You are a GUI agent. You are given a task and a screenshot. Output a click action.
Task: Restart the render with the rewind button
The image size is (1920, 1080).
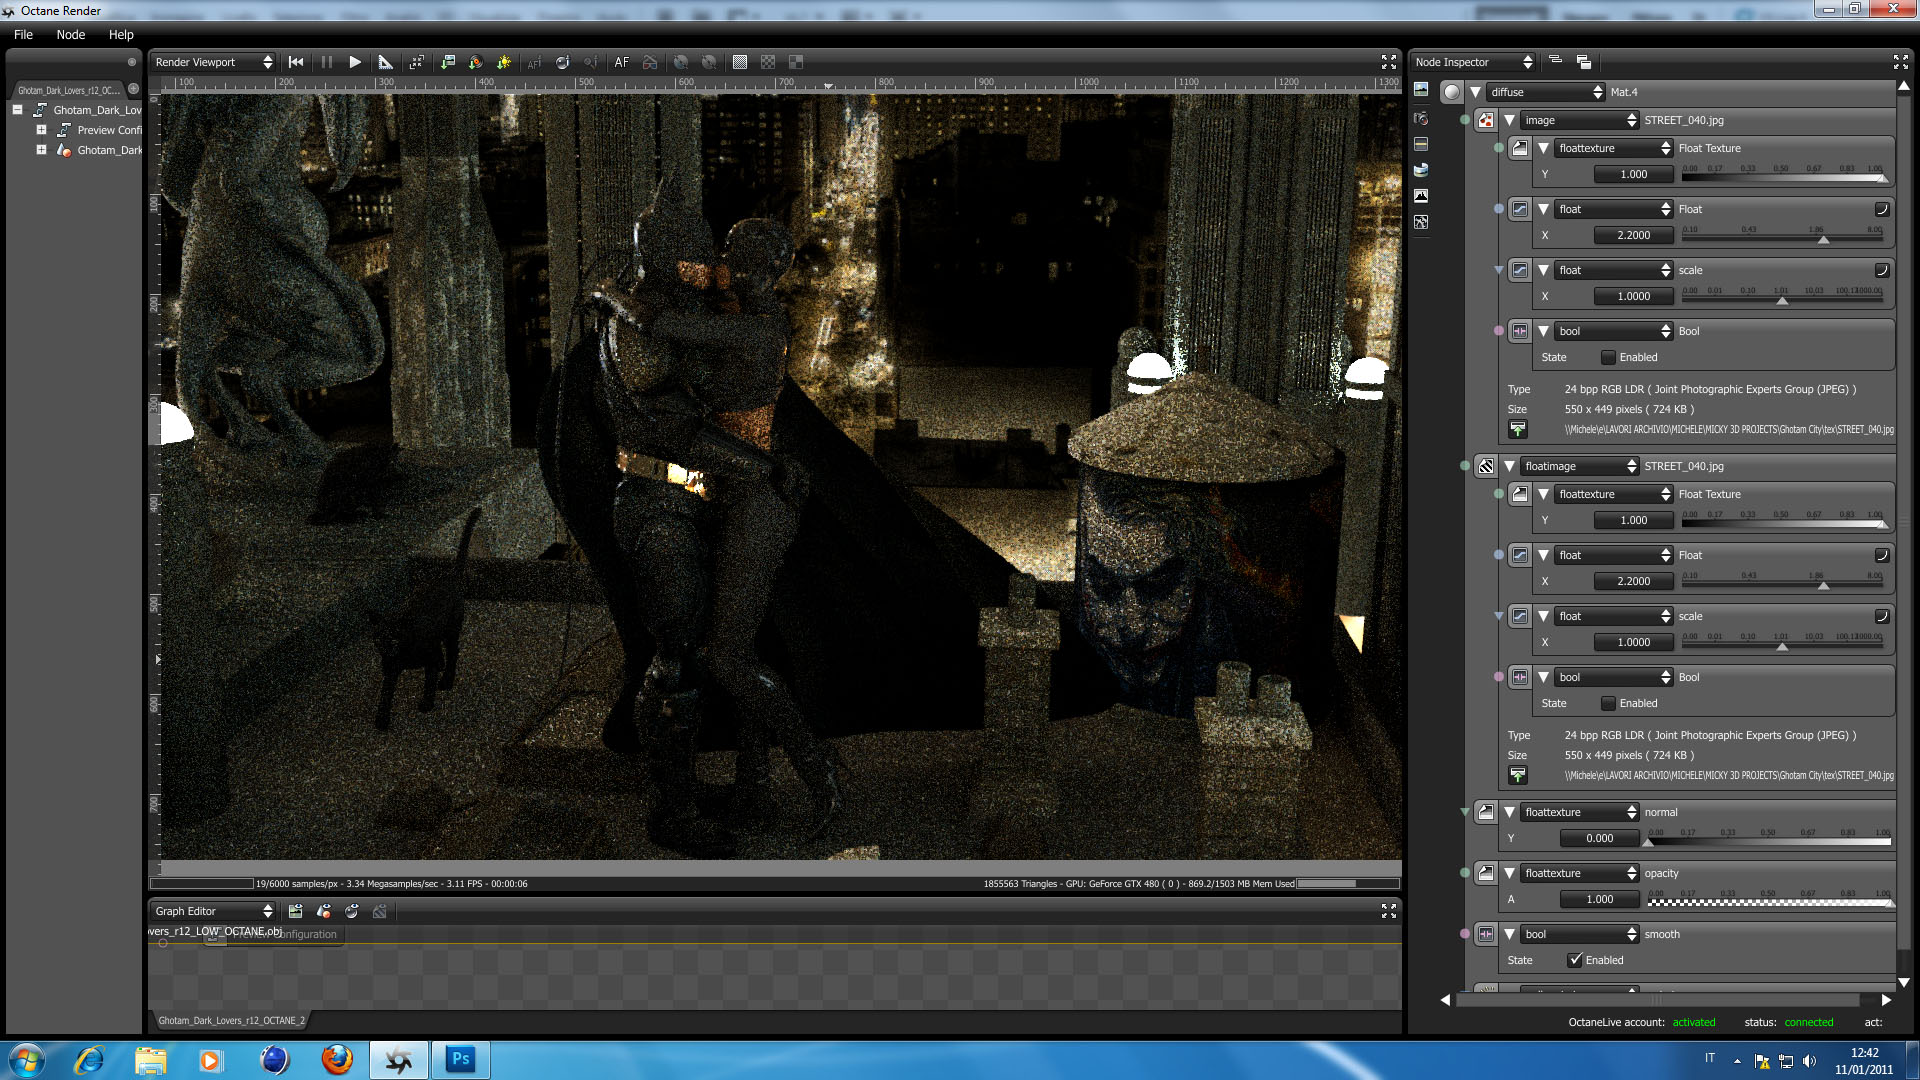click(296, 62)
